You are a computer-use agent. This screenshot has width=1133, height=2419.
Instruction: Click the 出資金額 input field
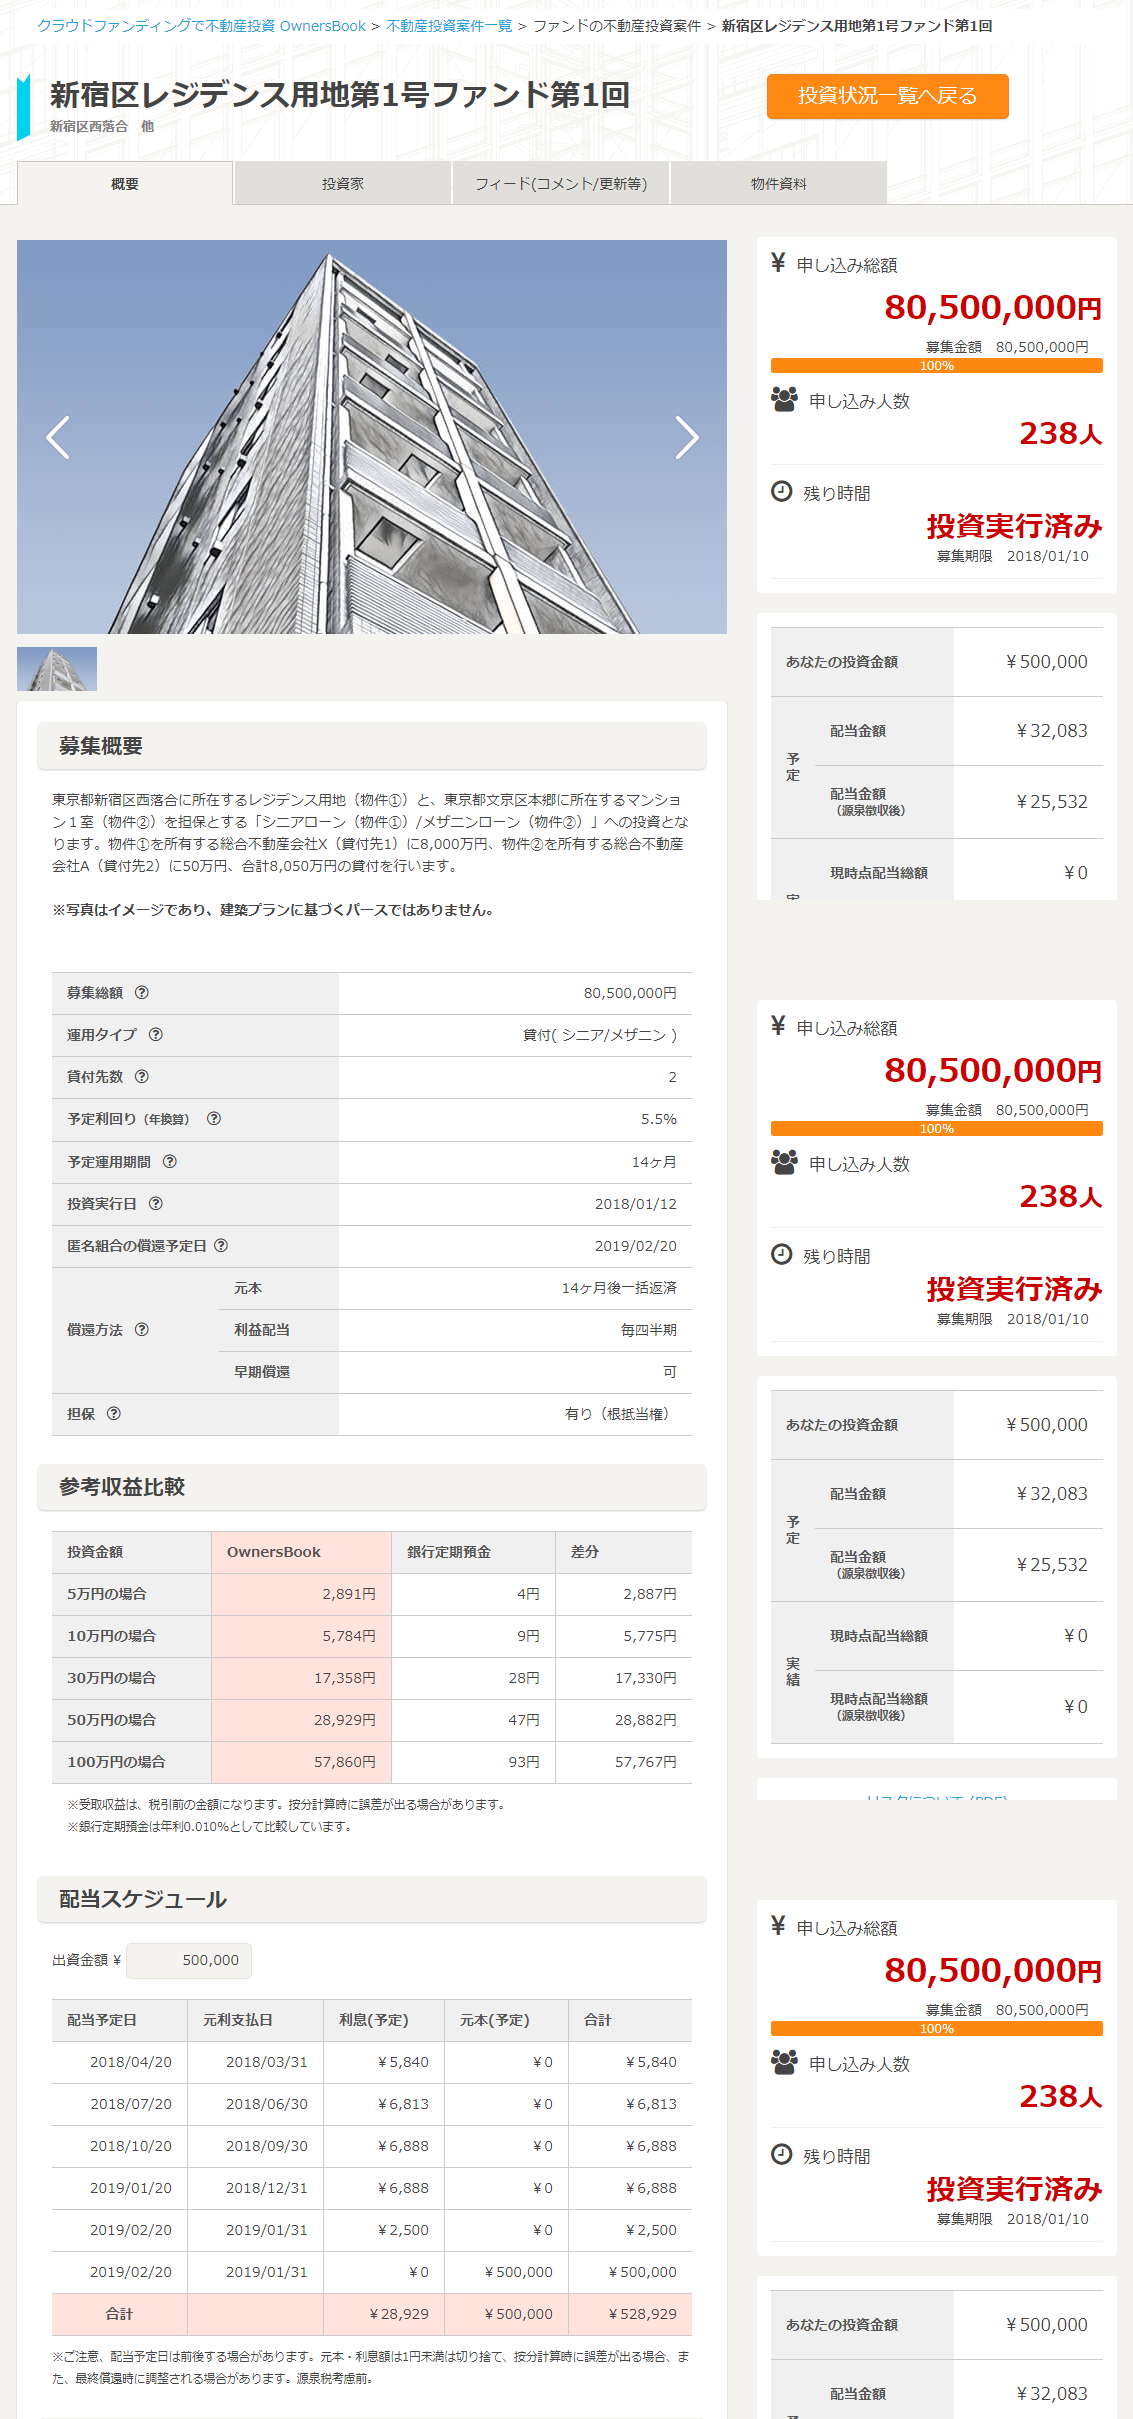[x=189, y=1960]
